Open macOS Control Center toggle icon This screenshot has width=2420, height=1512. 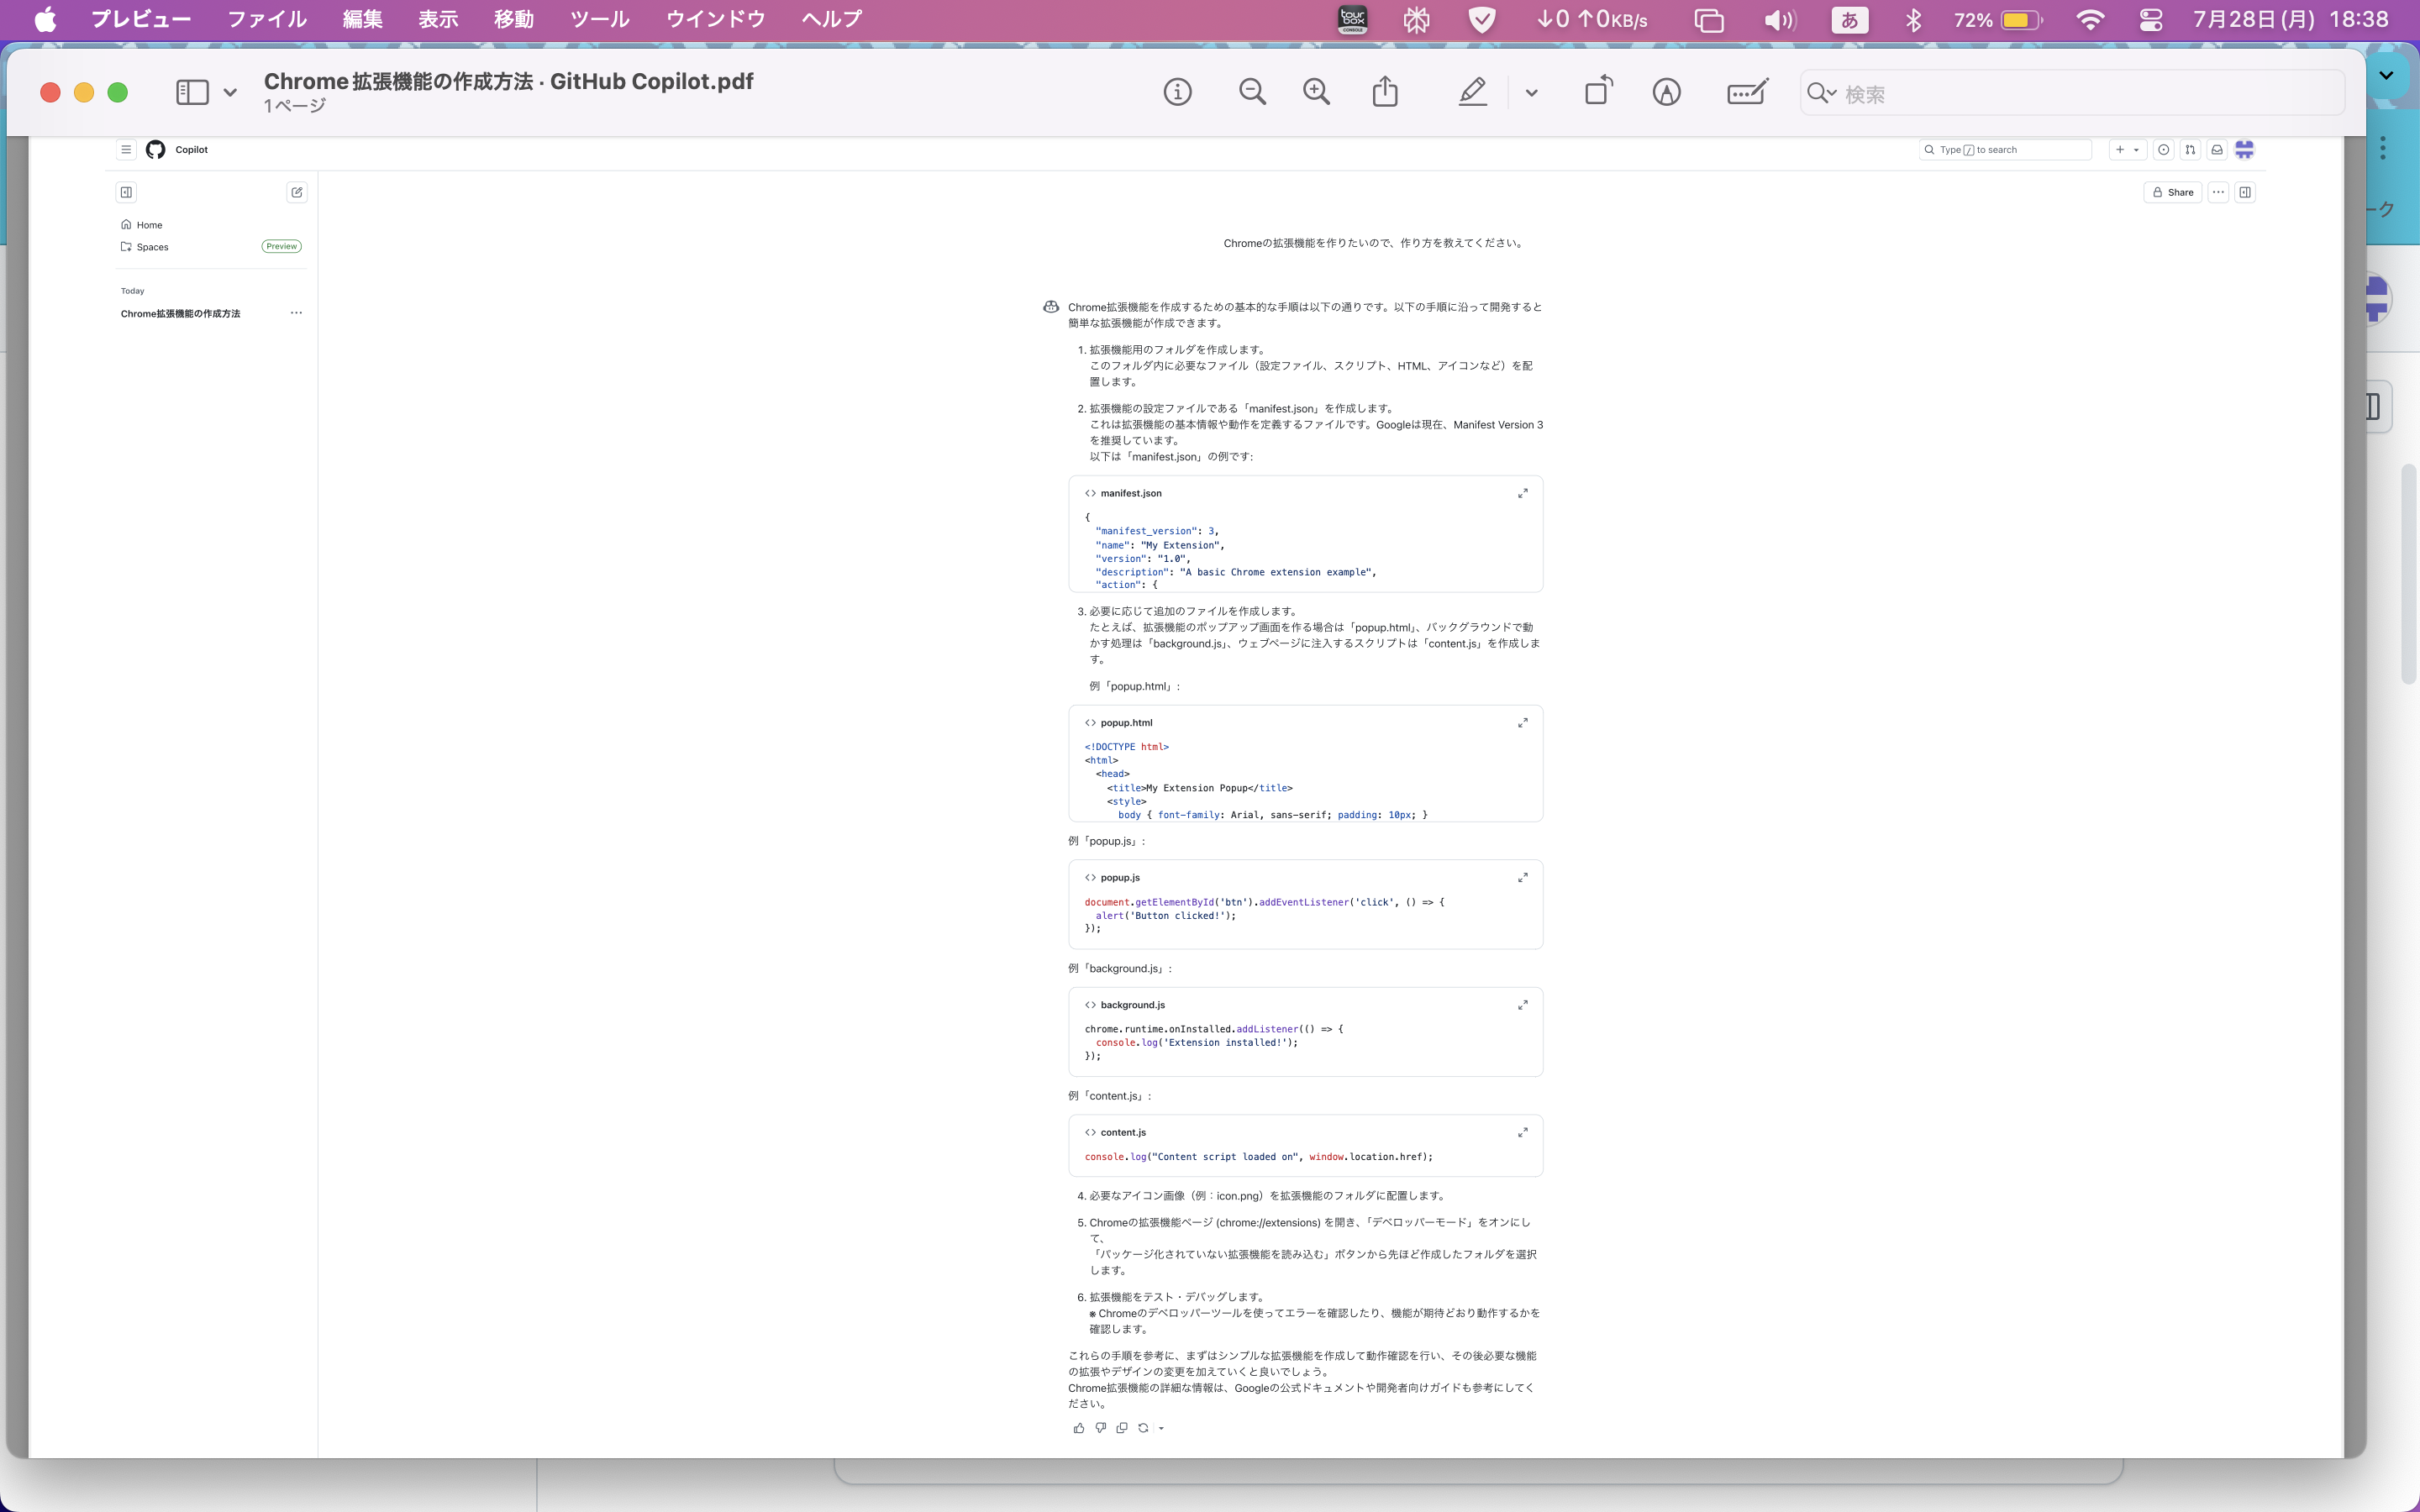[2150, 20]
